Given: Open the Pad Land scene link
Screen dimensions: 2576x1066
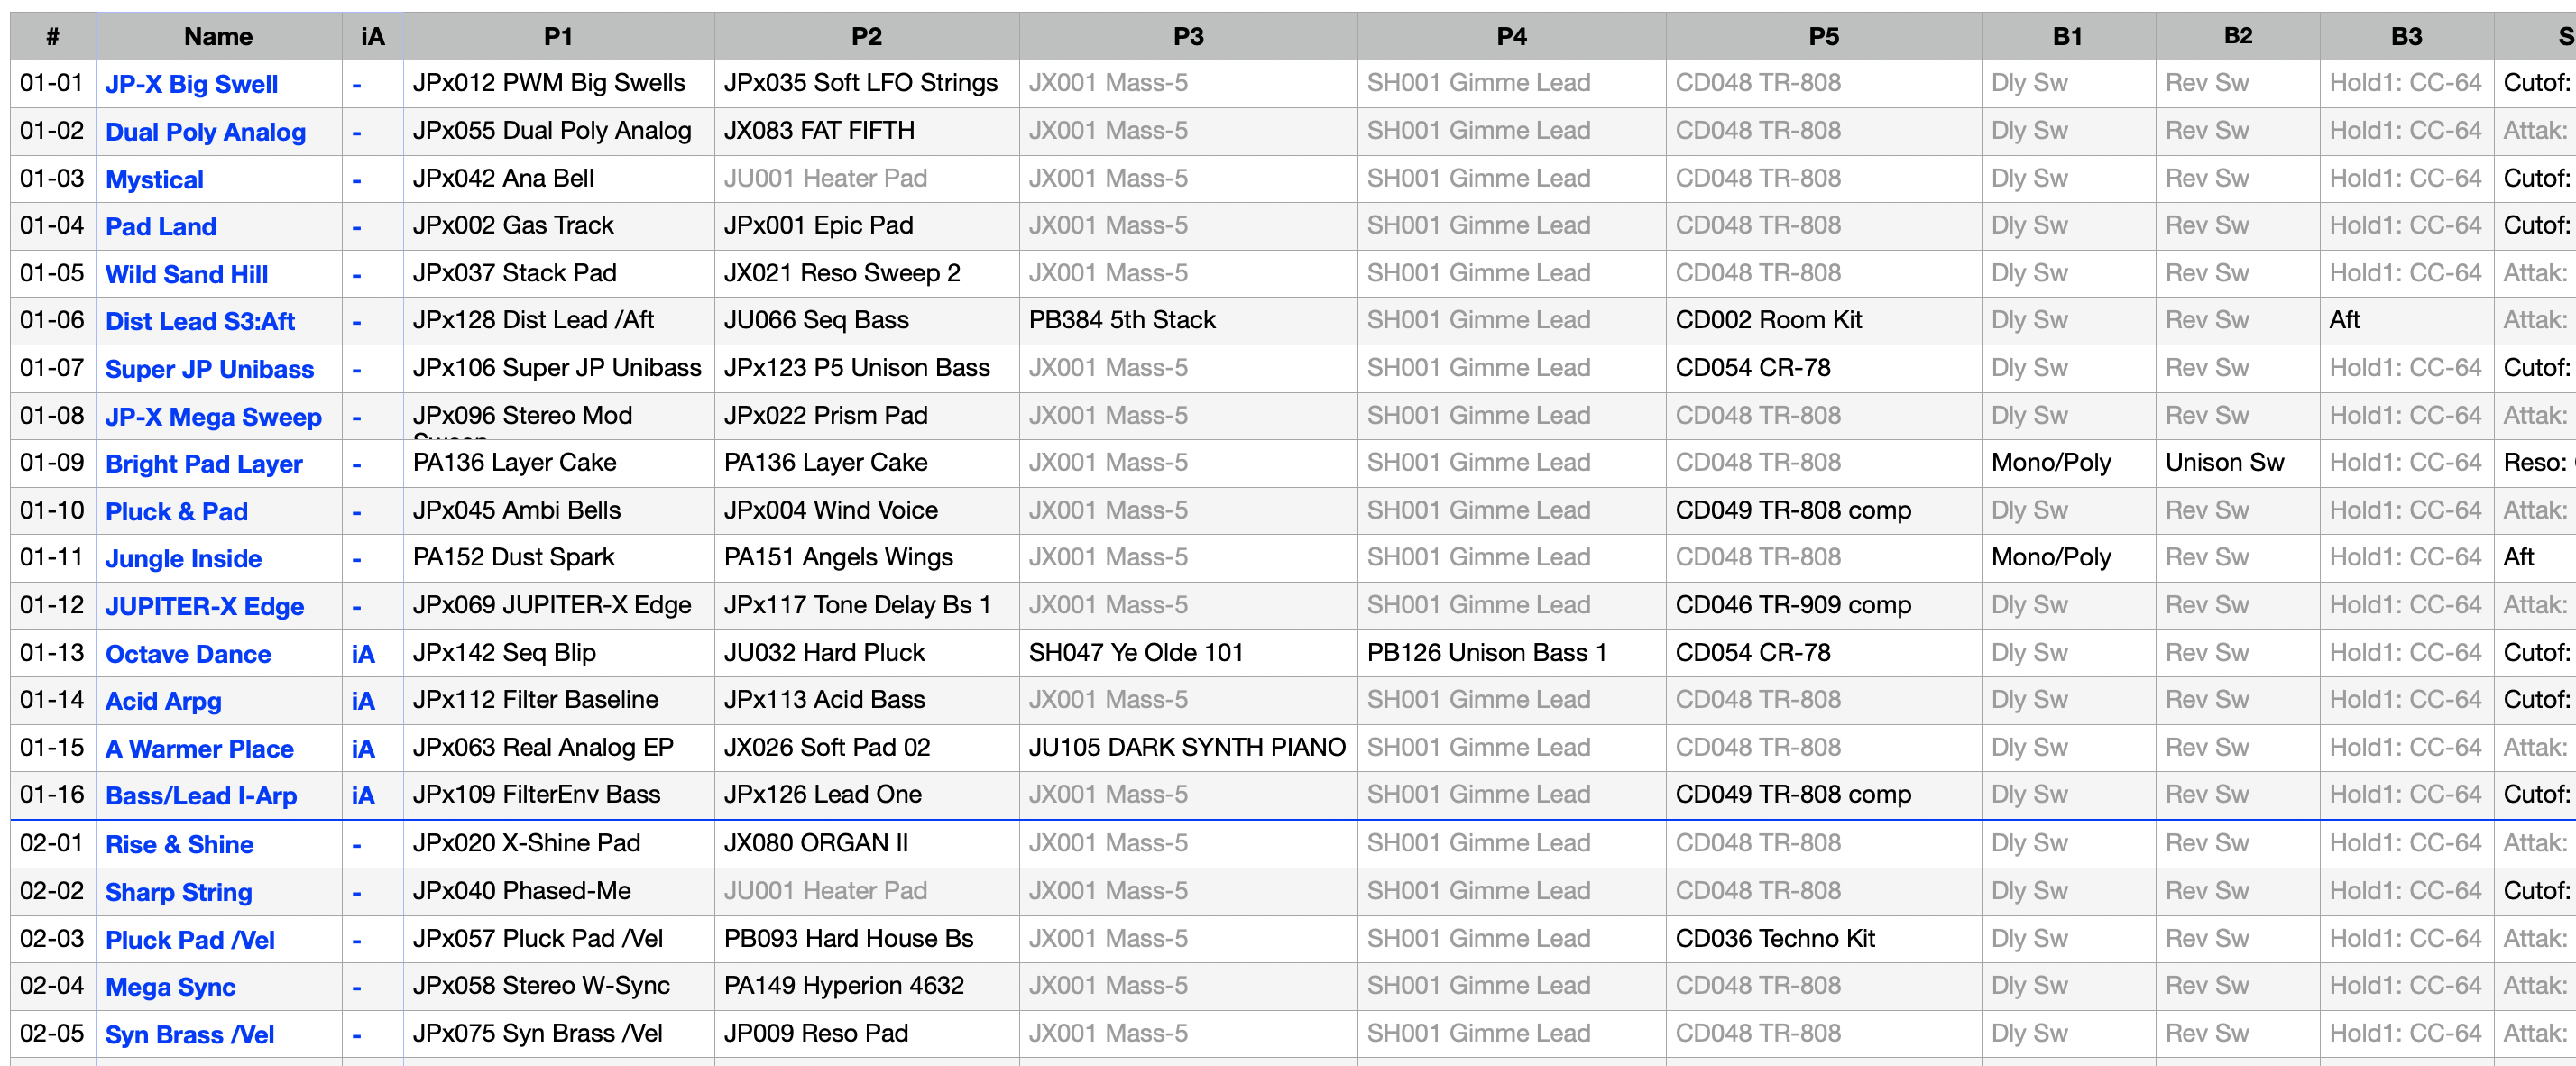Looking at the screenshot, I should click(160, 227).
